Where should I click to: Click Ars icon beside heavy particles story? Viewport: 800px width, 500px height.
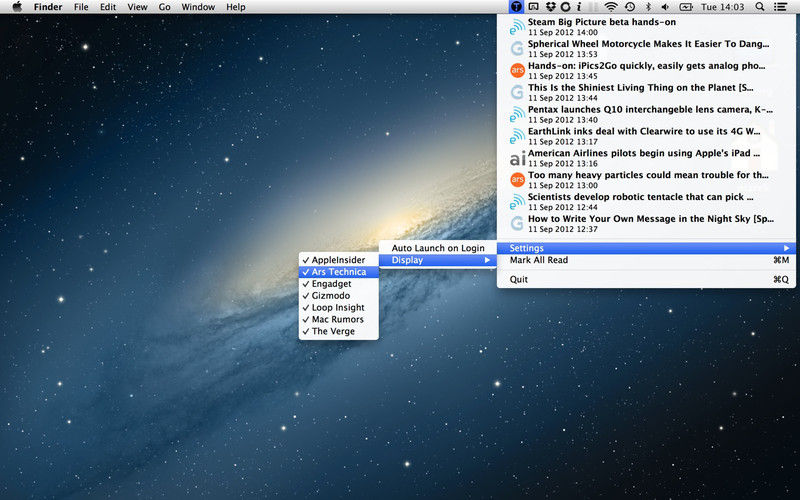pos(517,180)
